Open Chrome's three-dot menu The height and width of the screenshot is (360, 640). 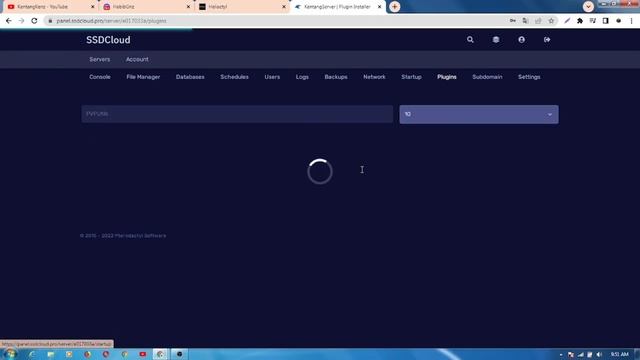(x=631, y=21)
